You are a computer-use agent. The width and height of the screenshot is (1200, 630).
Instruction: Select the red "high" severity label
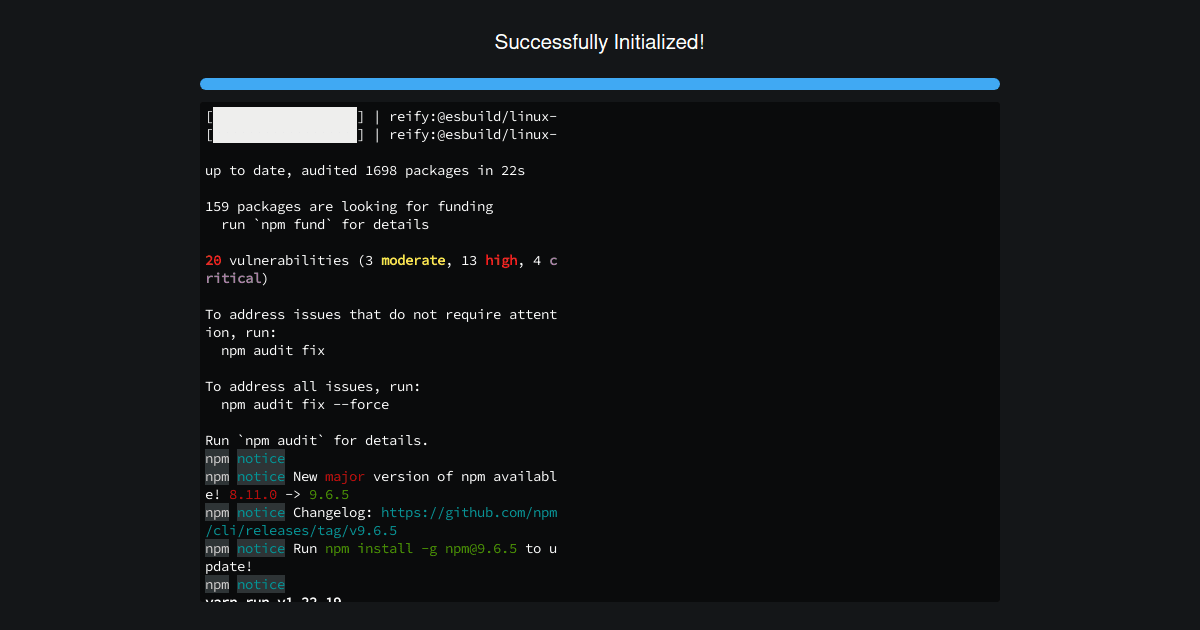point(501,260)
